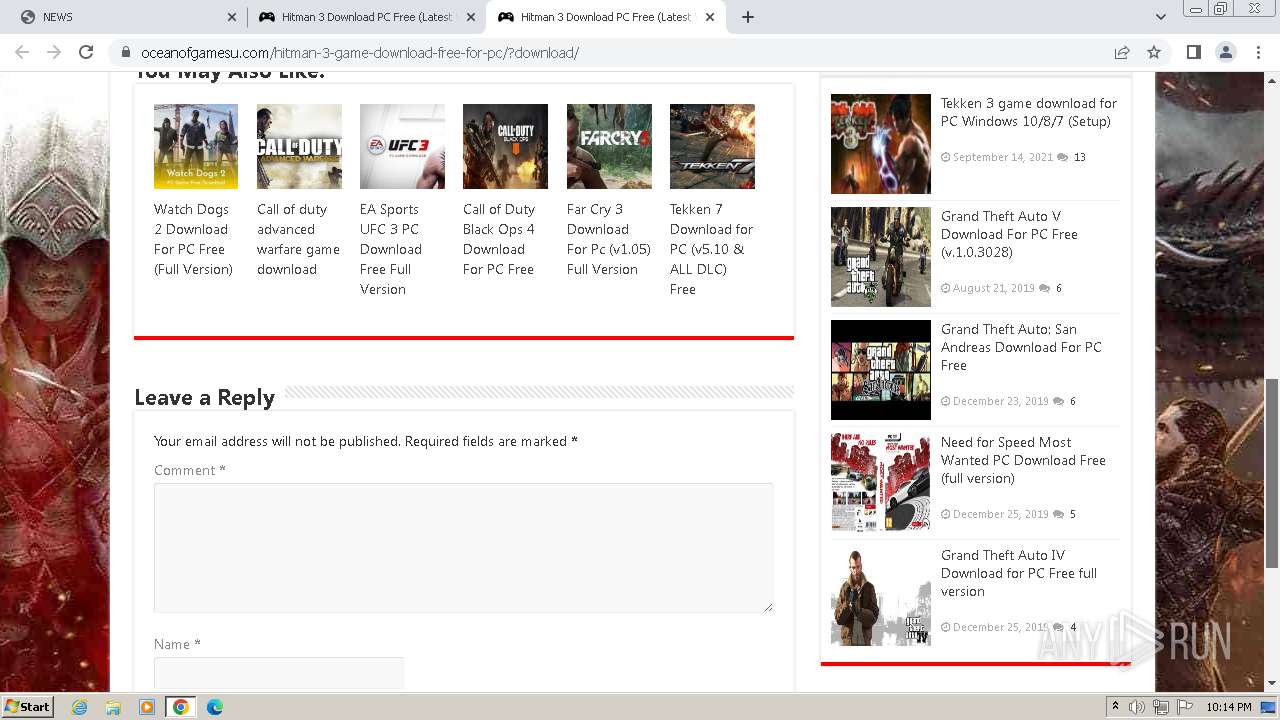The image size is (1280, 720).
Task: Open Need for Speed Most Wanted link
Action: coord(1023,460)
